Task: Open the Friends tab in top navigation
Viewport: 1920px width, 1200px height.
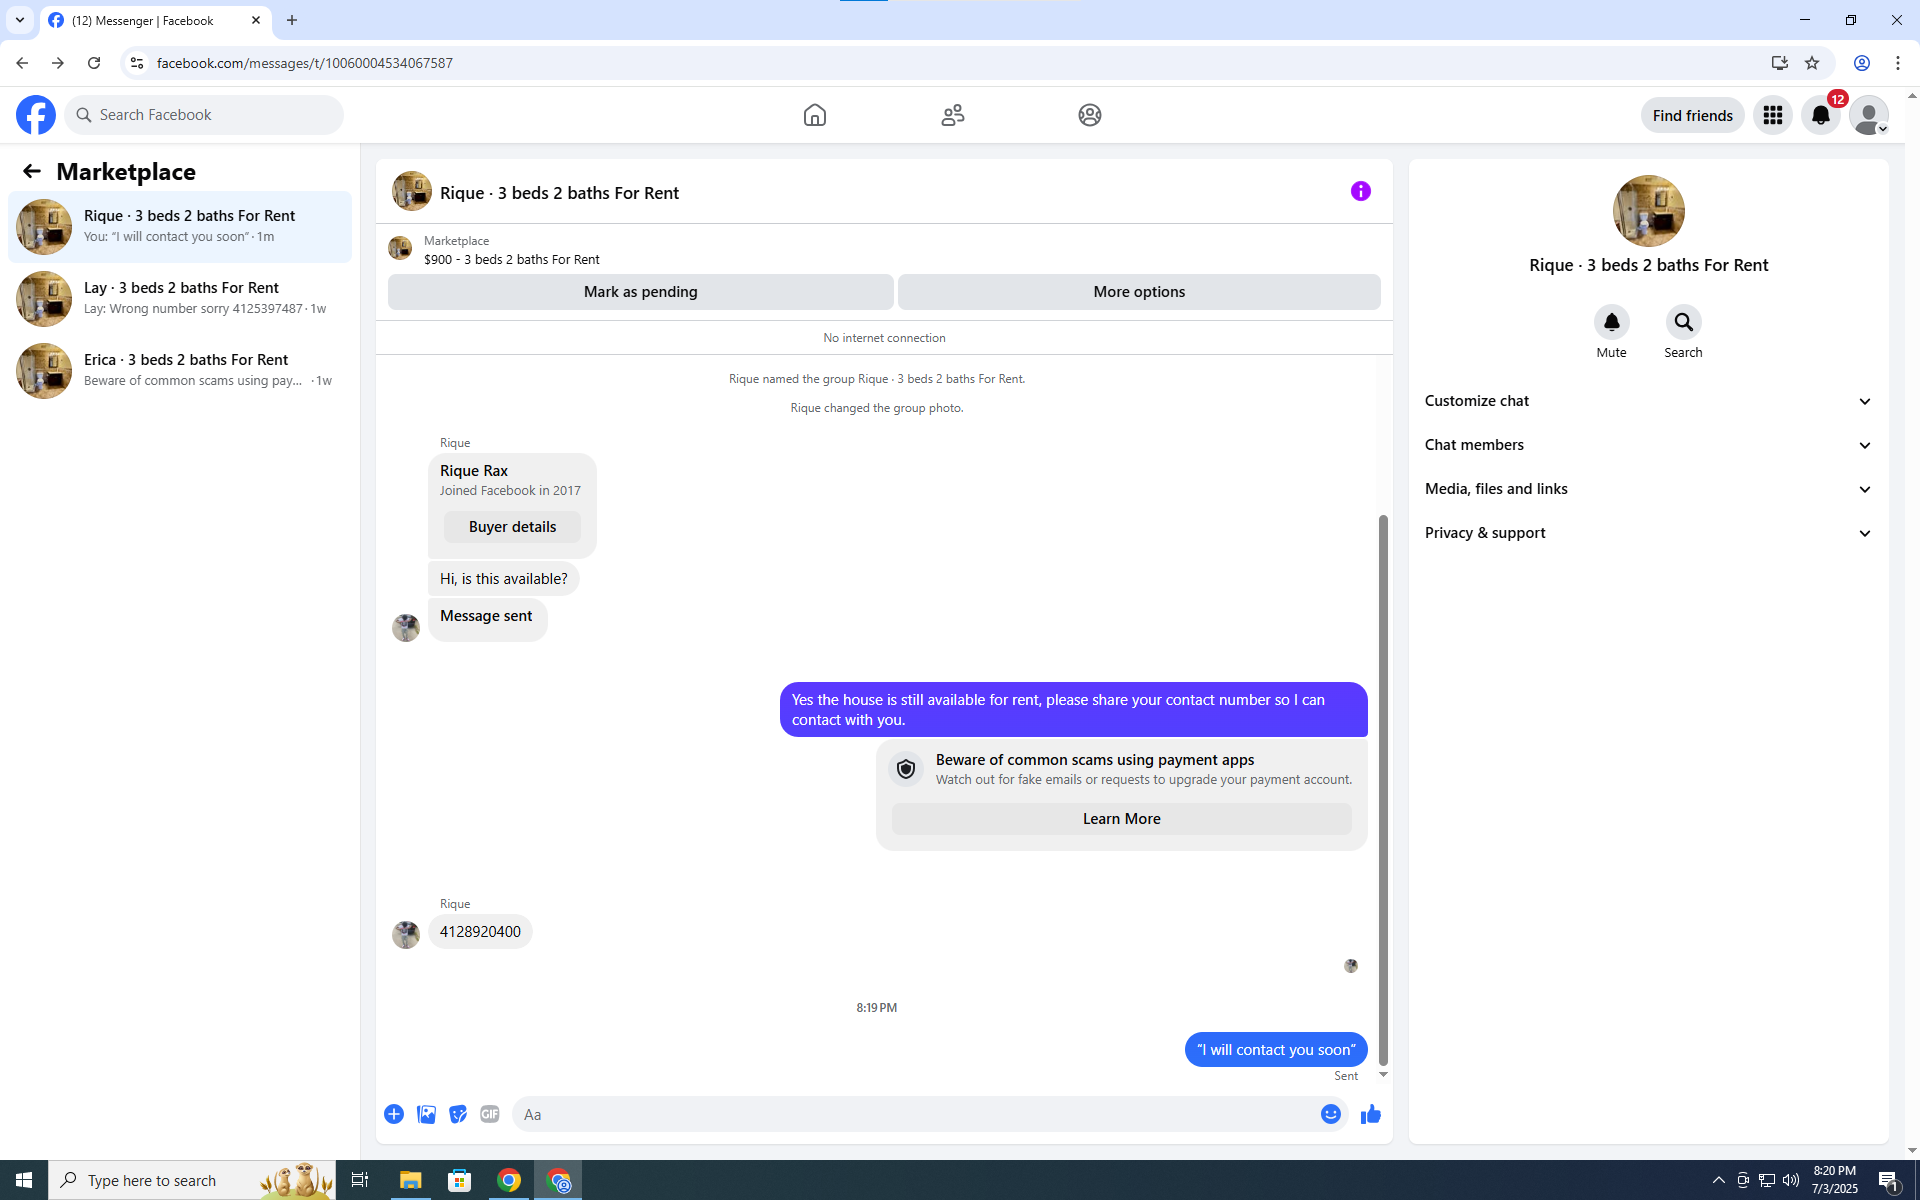Action: click(x=952, y=115)
